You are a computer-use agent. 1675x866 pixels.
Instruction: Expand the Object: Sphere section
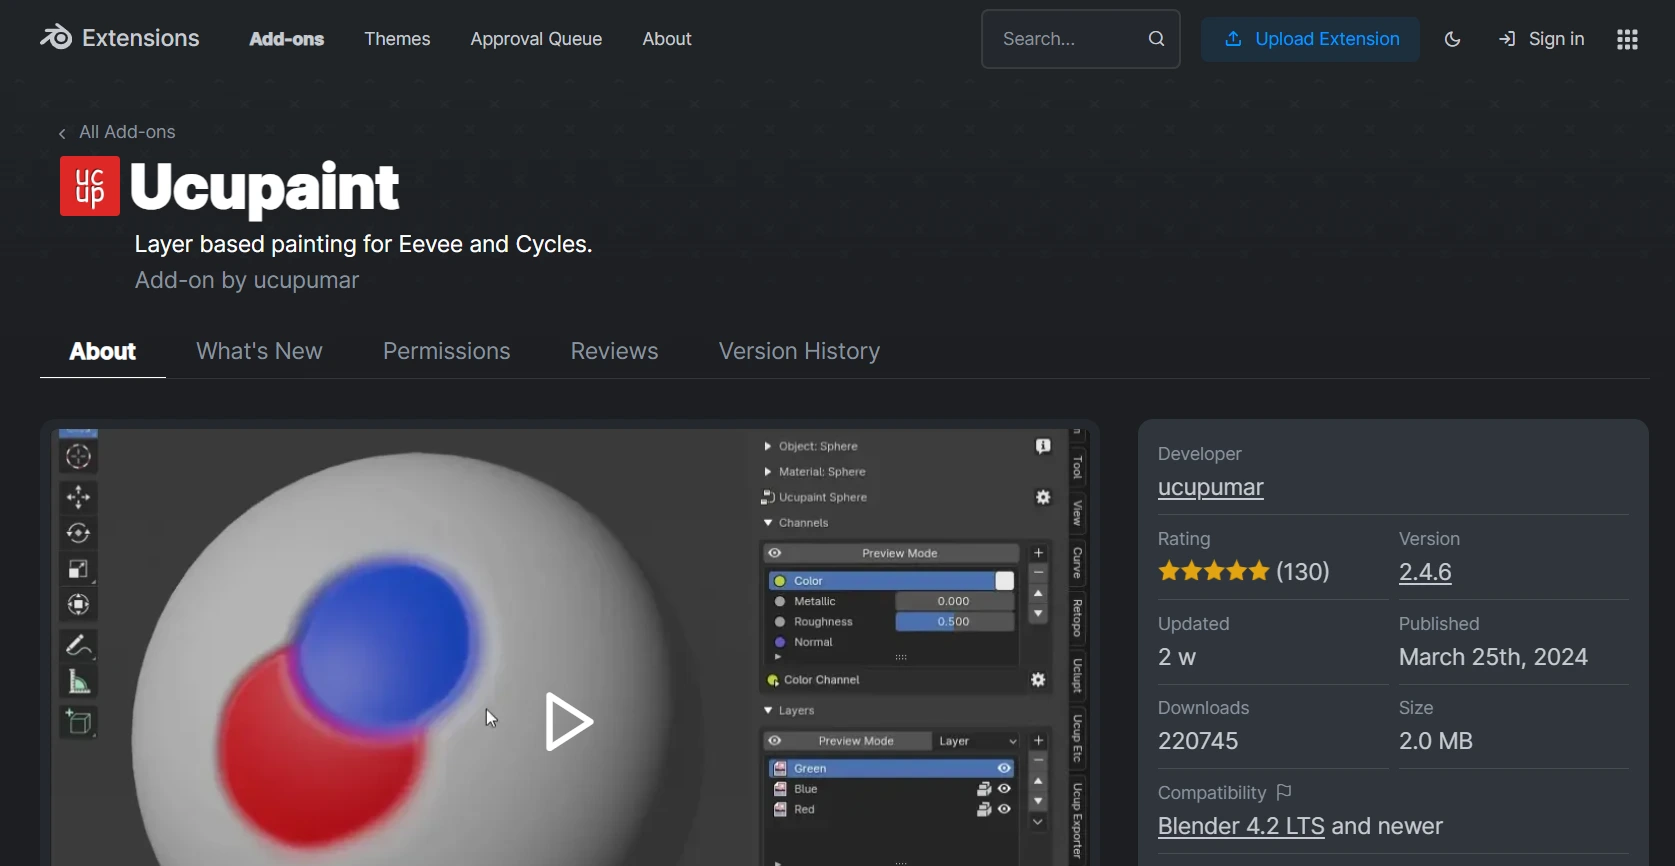[x=768, y=447]
